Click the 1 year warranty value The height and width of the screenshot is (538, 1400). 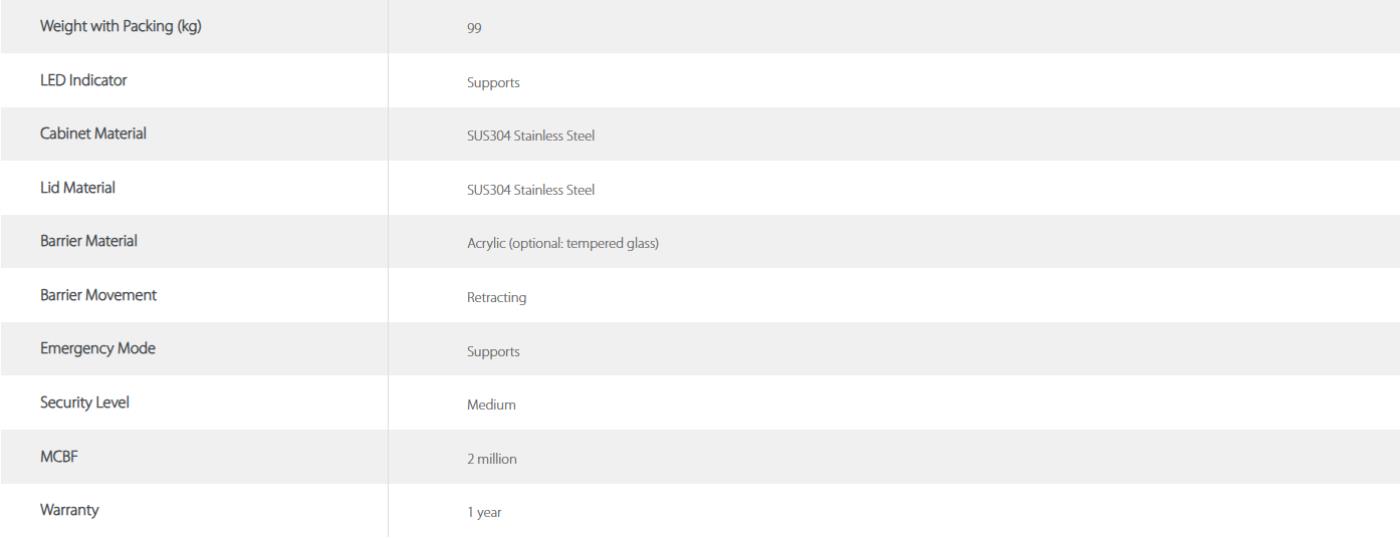[483, 515]
